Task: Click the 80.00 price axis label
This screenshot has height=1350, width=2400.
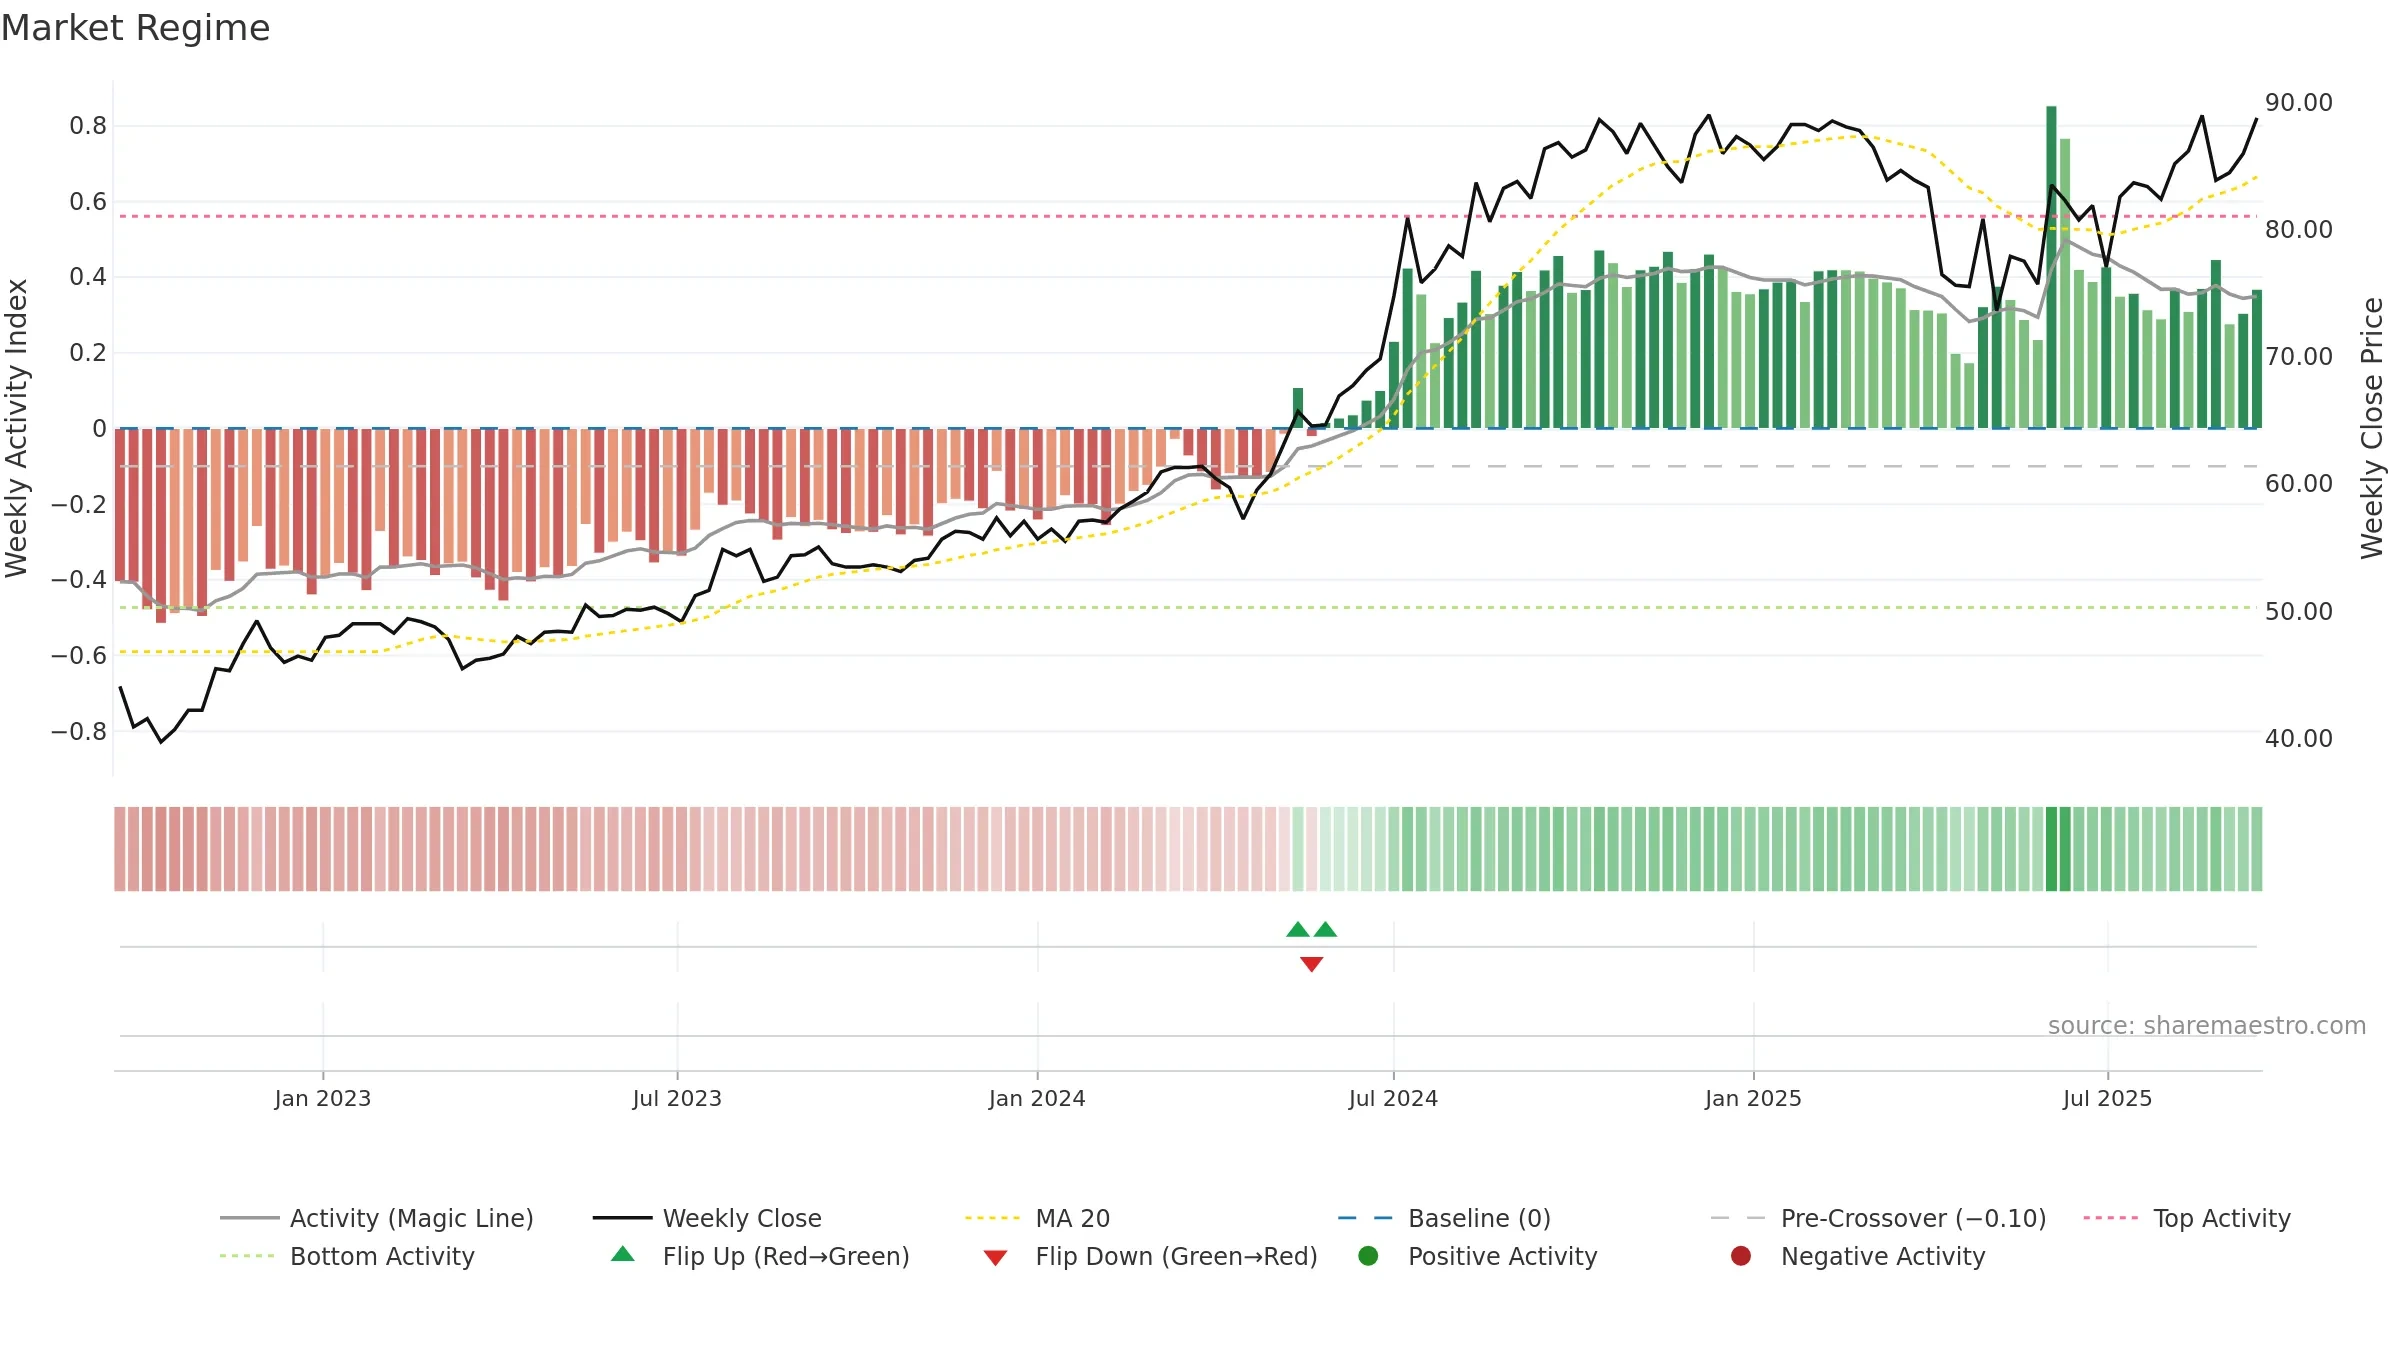Action: [x=2299, y=230]
